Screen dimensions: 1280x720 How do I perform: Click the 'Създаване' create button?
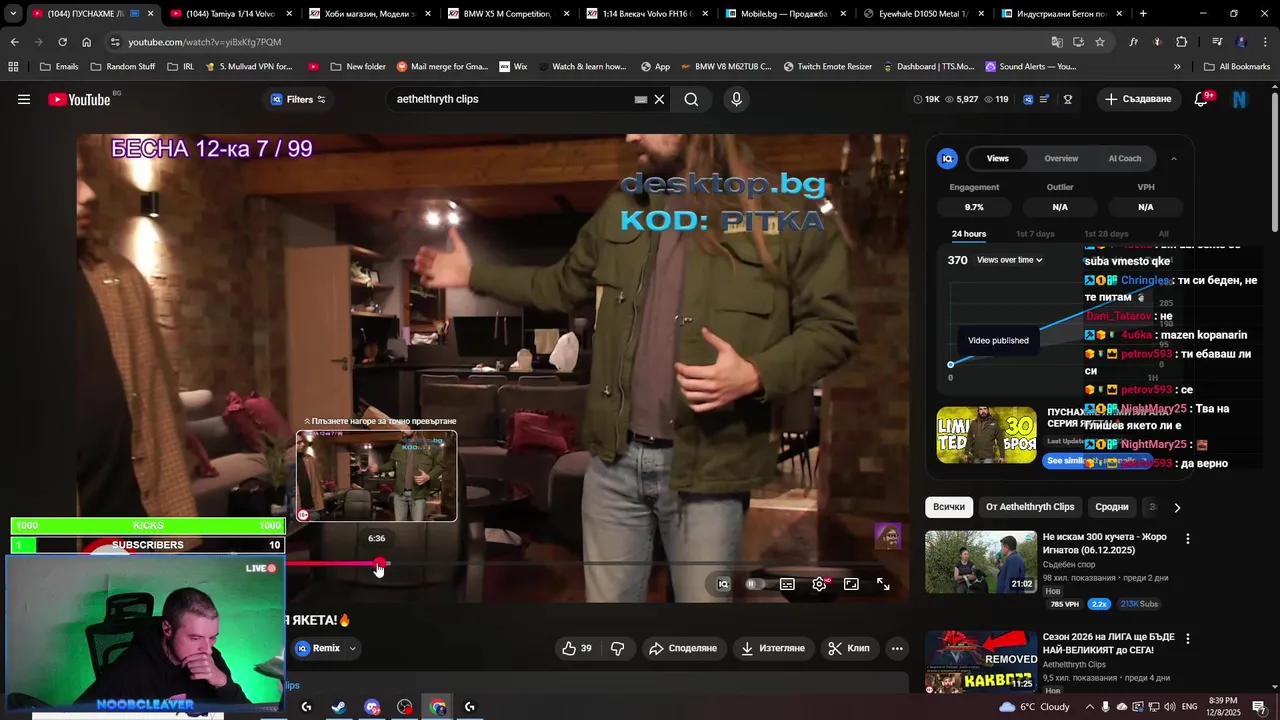pyautogui.click(x=1138, y=99)
